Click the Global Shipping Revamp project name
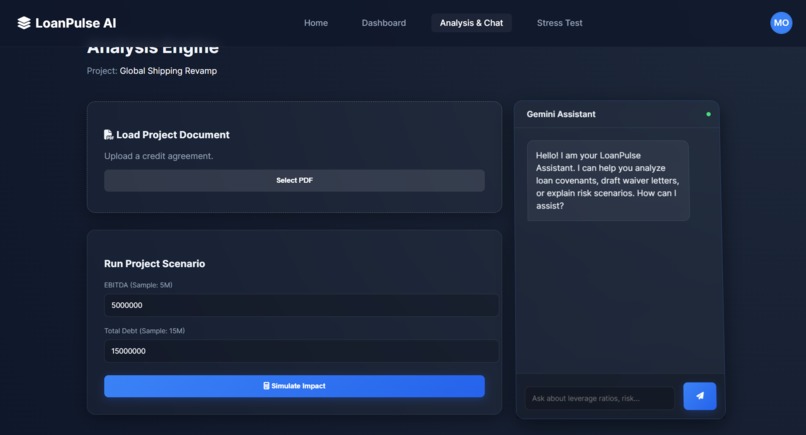The height and width of the screenshot is (435, 806). click(168, 71)
